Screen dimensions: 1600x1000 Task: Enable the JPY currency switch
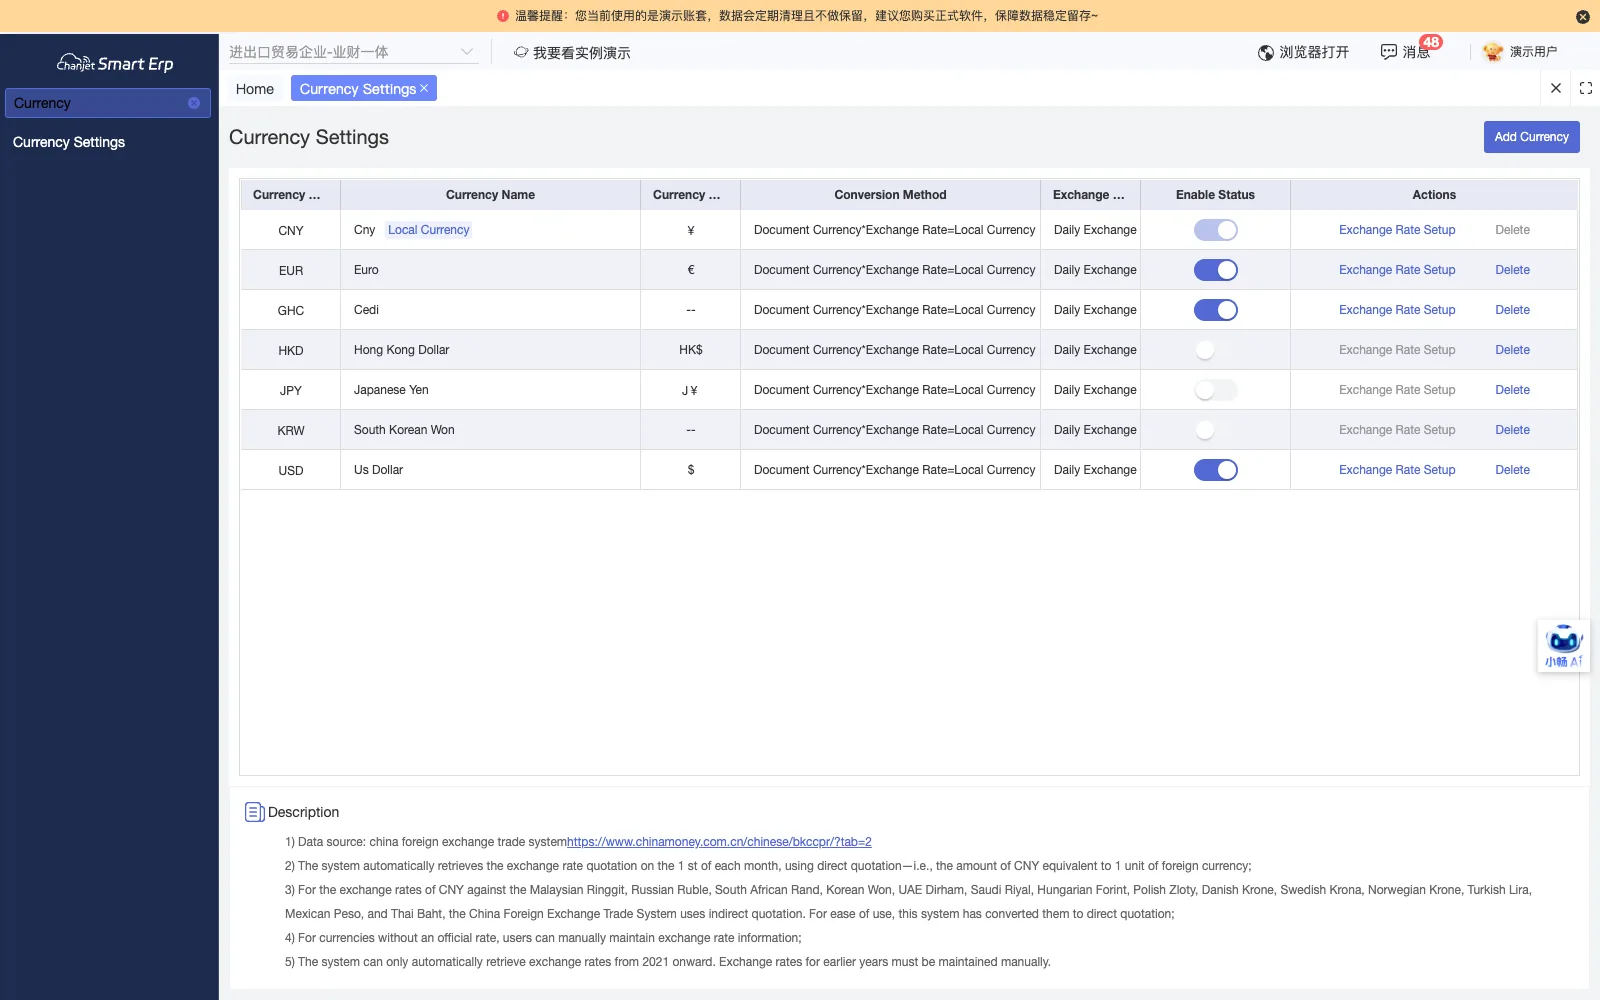1216,390
